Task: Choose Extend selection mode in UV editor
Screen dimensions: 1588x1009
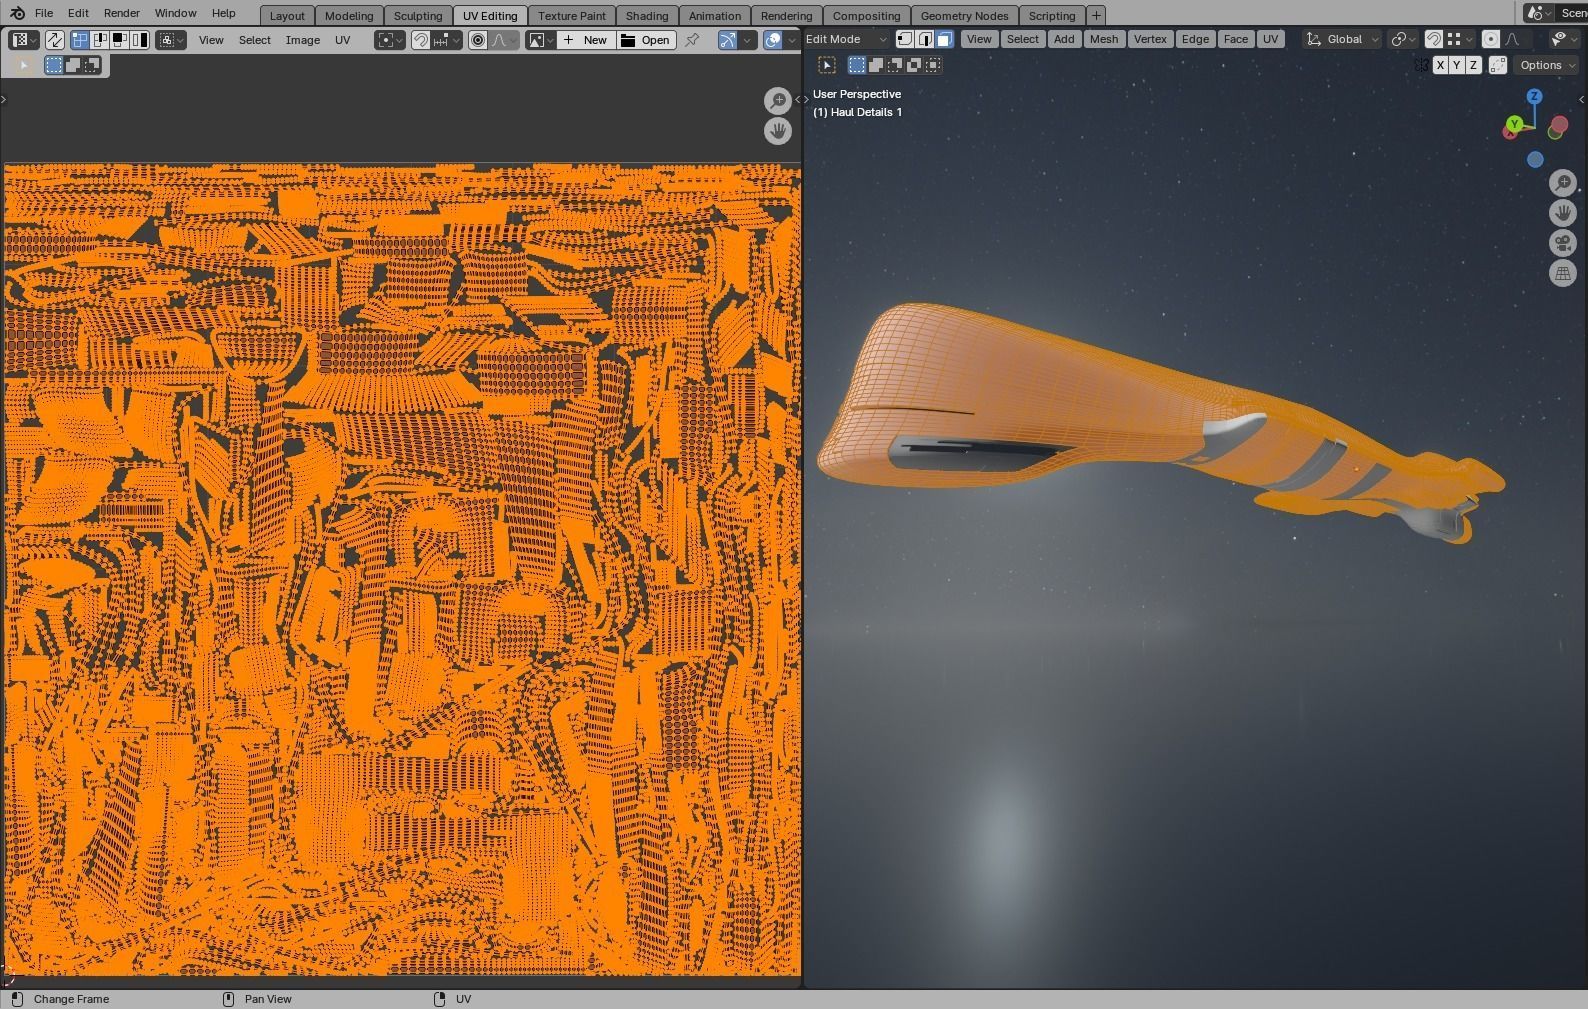Action: click(73, 65)
